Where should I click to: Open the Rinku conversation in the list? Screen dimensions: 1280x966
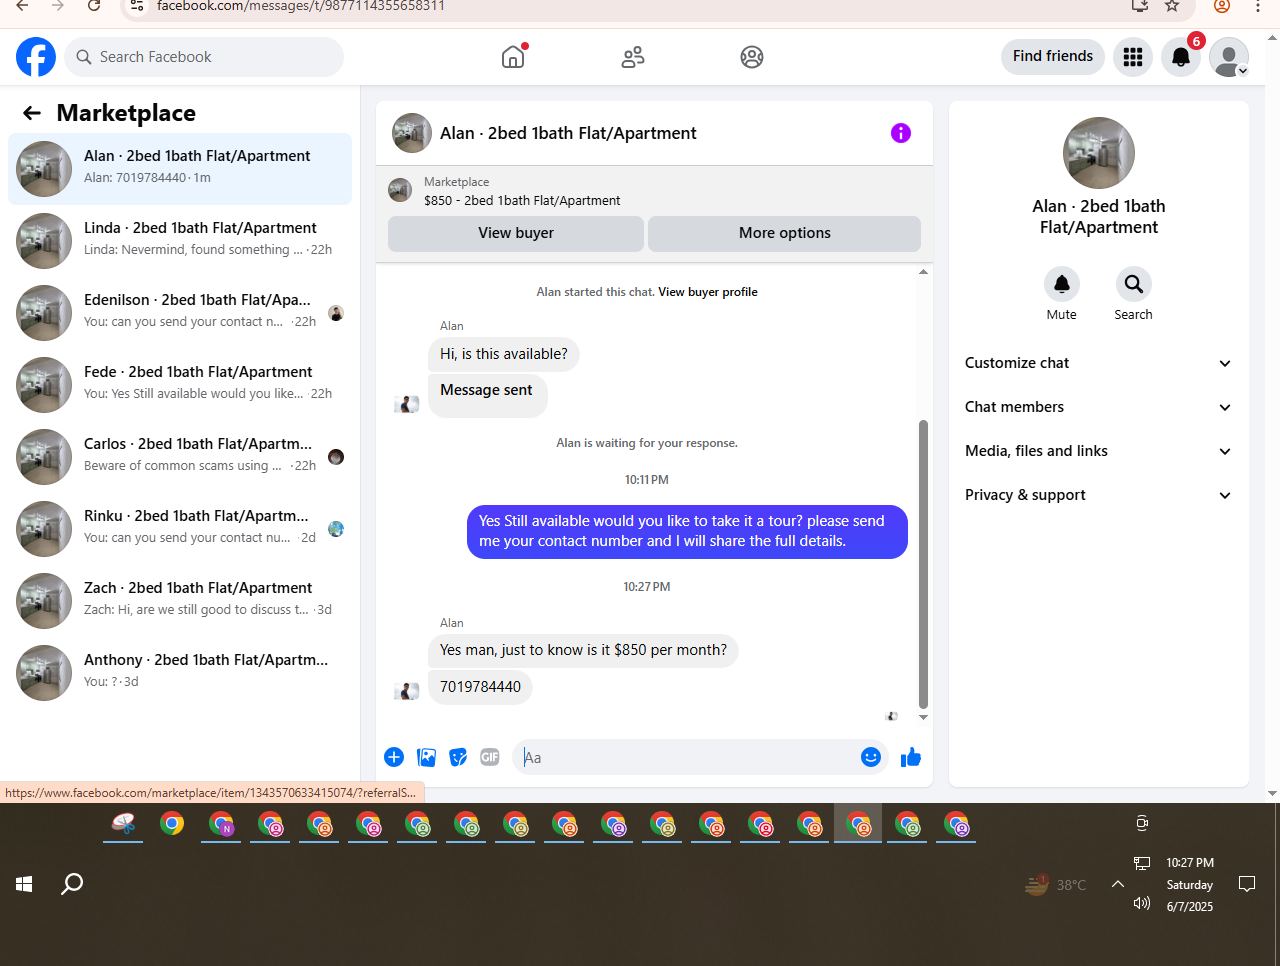tap(180, 529)
